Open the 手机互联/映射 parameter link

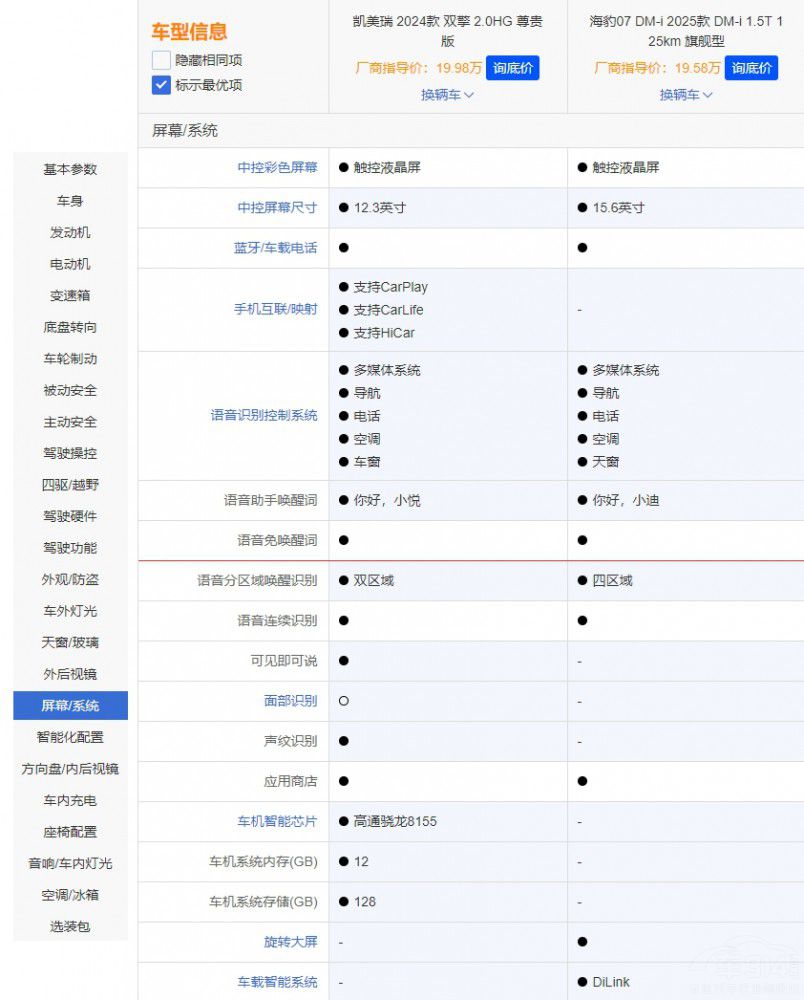tap(275, 310)
